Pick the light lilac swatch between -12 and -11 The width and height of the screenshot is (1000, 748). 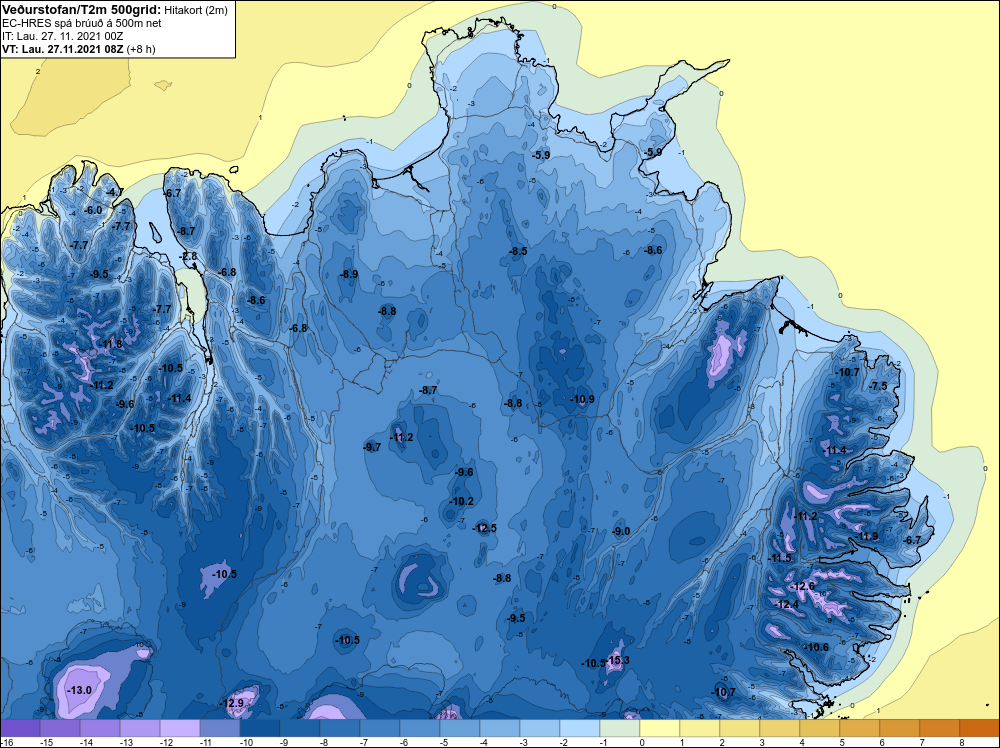pos(180,728)
